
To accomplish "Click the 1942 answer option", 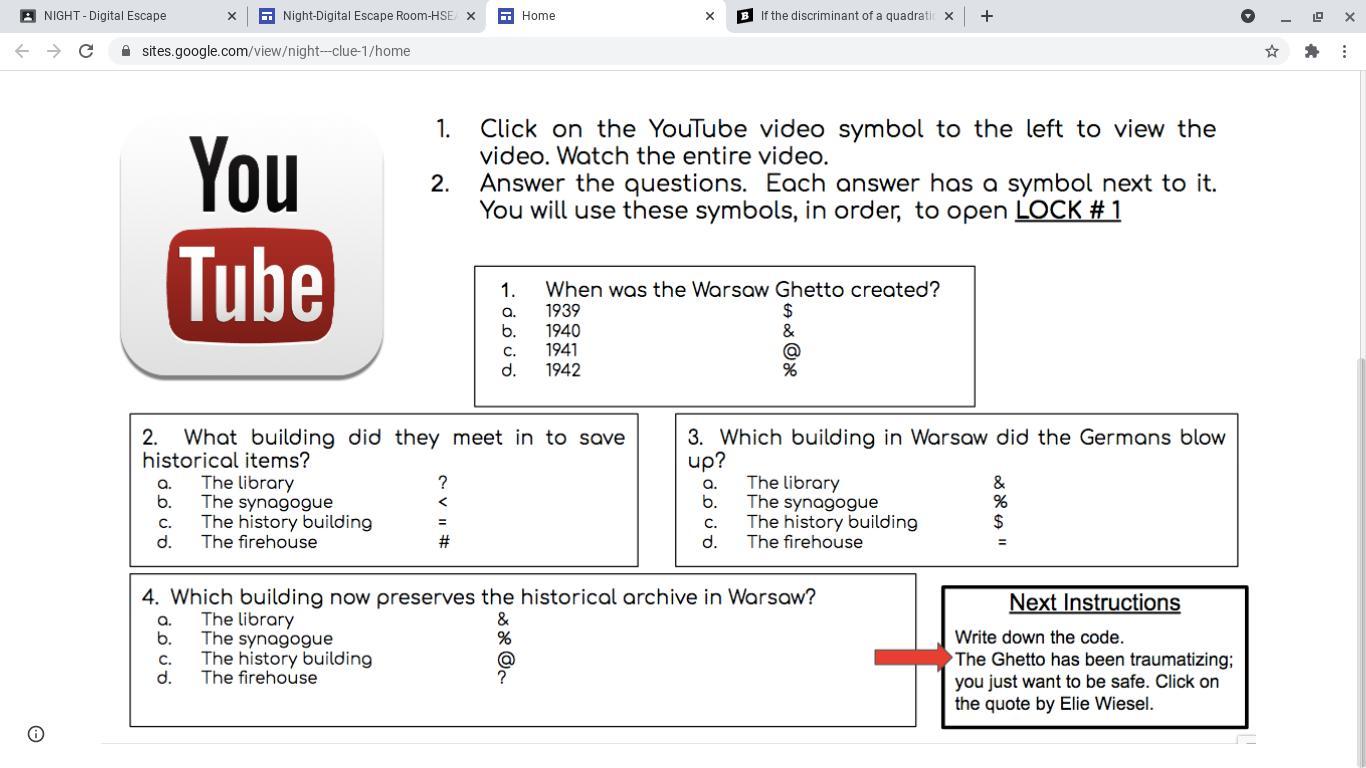I will pos(563,370).
